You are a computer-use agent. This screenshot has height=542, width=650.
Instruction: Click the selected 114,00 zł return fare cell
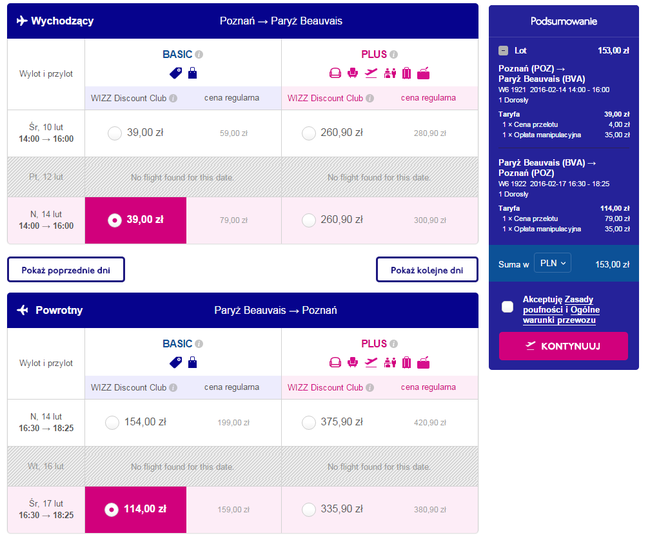pyautogui.click(x=135, y=508)
